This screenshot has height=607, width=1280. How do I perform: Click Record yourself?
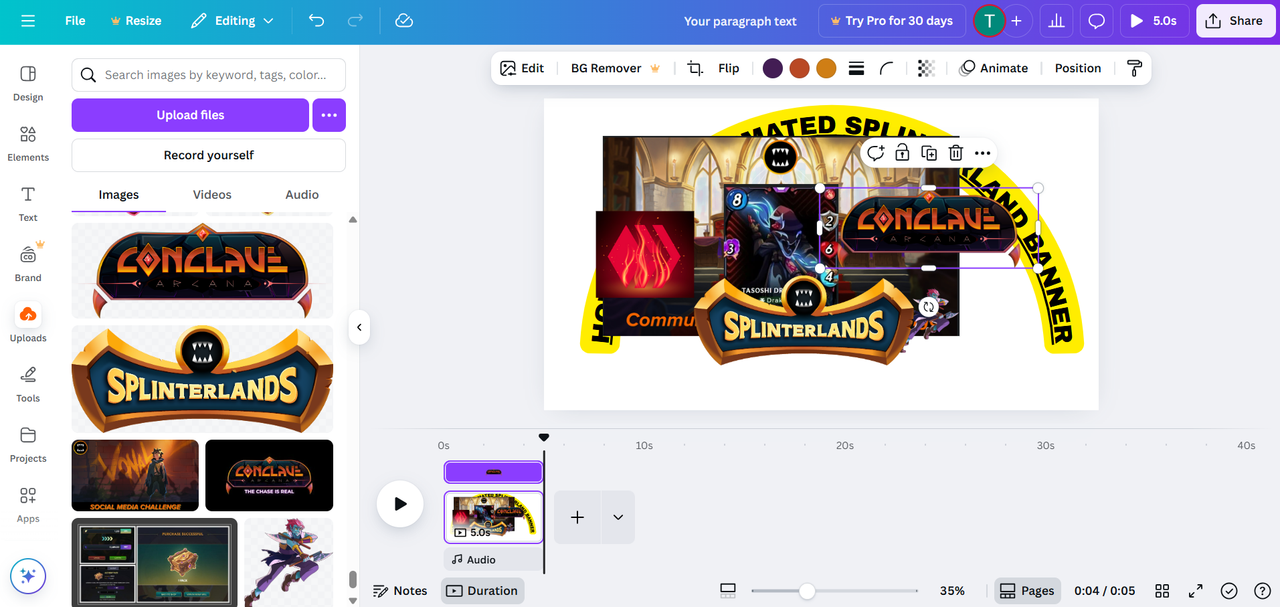pyautogui.click(x=209, y=155)
